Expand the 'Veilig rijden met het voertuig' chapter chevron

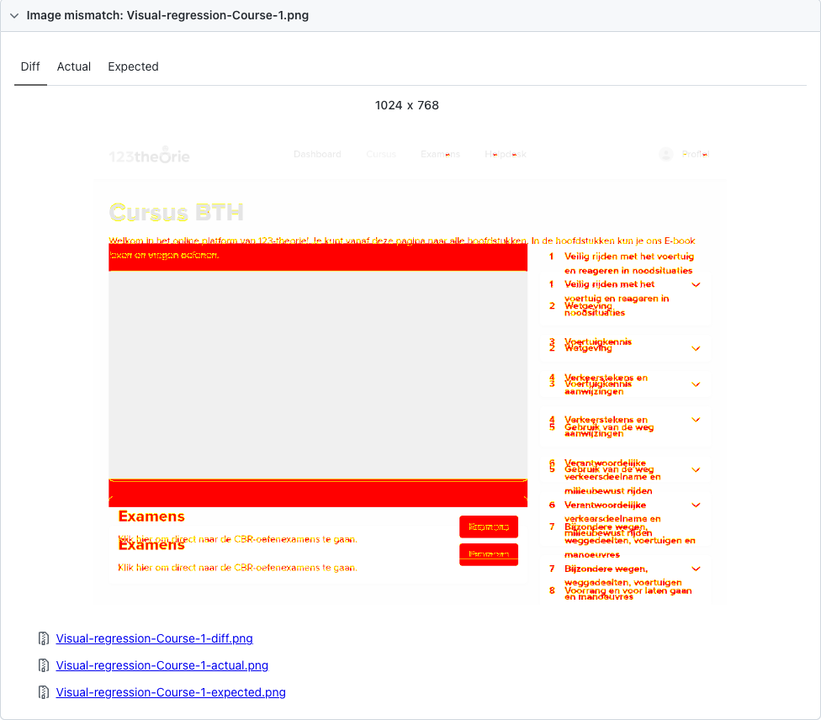697,284
